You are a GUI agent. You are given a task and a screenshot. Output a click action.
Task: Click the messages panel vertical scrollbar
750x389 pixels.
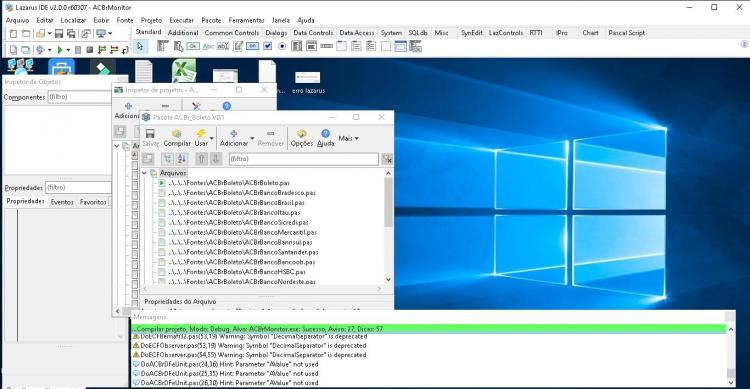(x=730, y=356)
